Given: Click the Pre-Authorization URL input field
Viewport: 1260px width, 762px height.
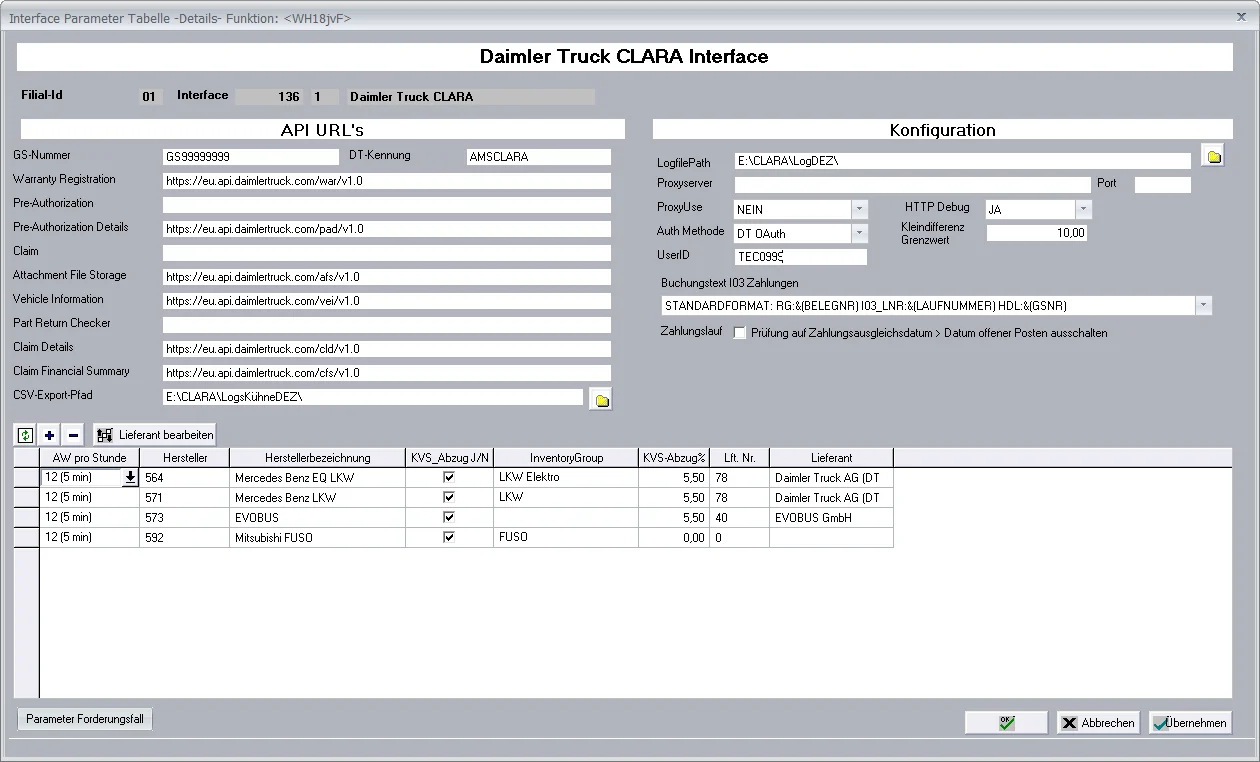Looking at the screenshot, I should [386, 205].
